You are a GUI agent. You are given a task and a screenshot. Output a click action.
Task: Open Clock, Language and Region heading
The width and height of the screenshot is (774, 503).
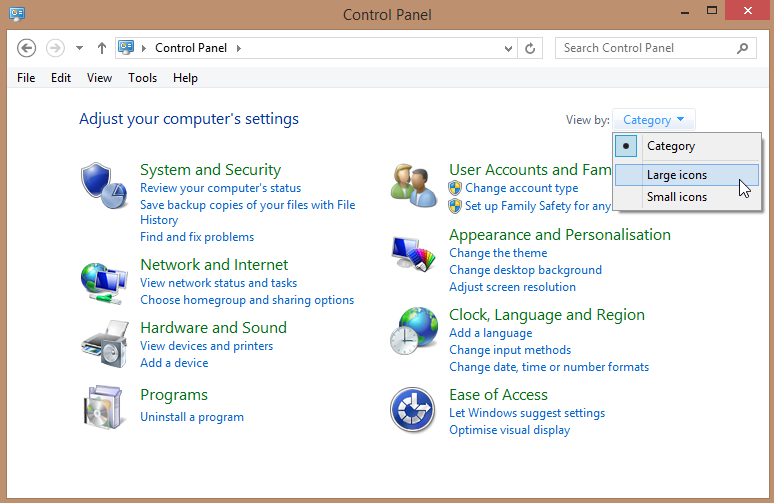coord(547,314)
